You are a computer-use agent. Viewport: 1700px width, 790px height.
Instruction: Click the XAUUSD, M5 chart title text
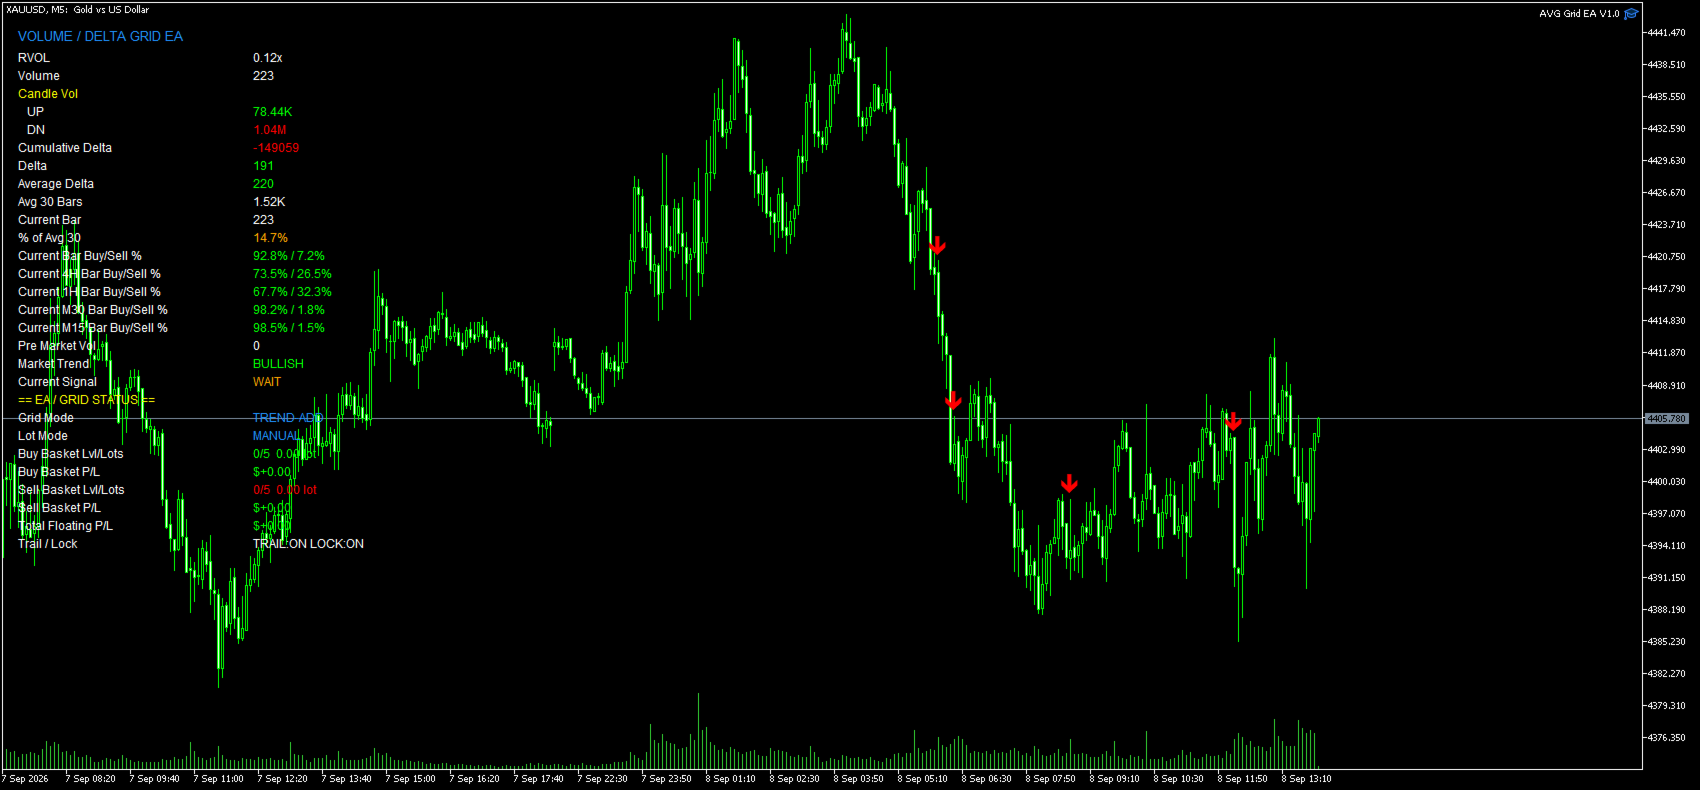[77, 10]
